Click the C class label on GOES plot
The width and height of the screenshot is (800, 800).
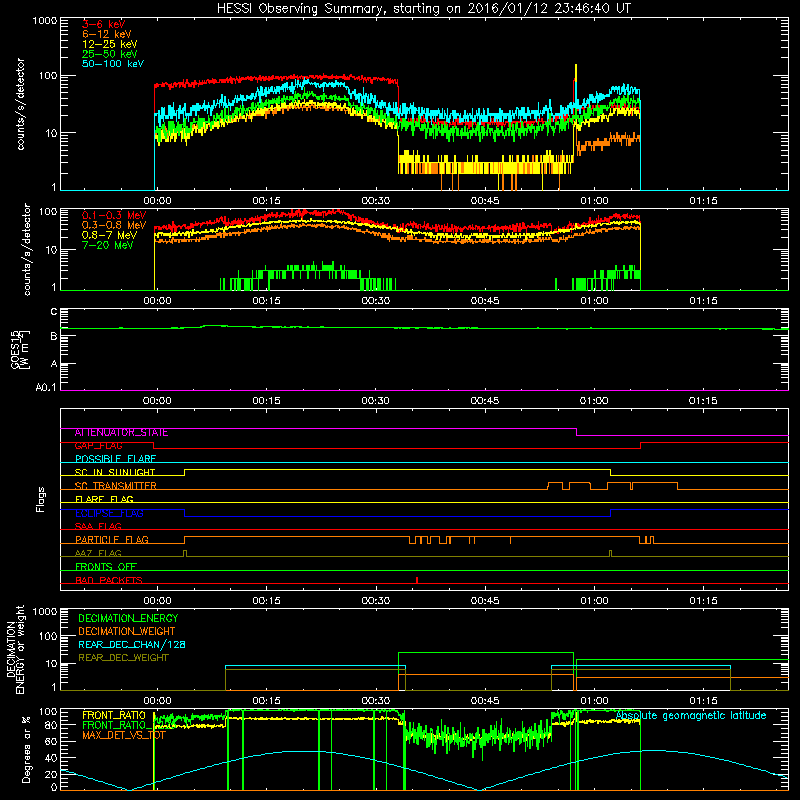point(54,312)
